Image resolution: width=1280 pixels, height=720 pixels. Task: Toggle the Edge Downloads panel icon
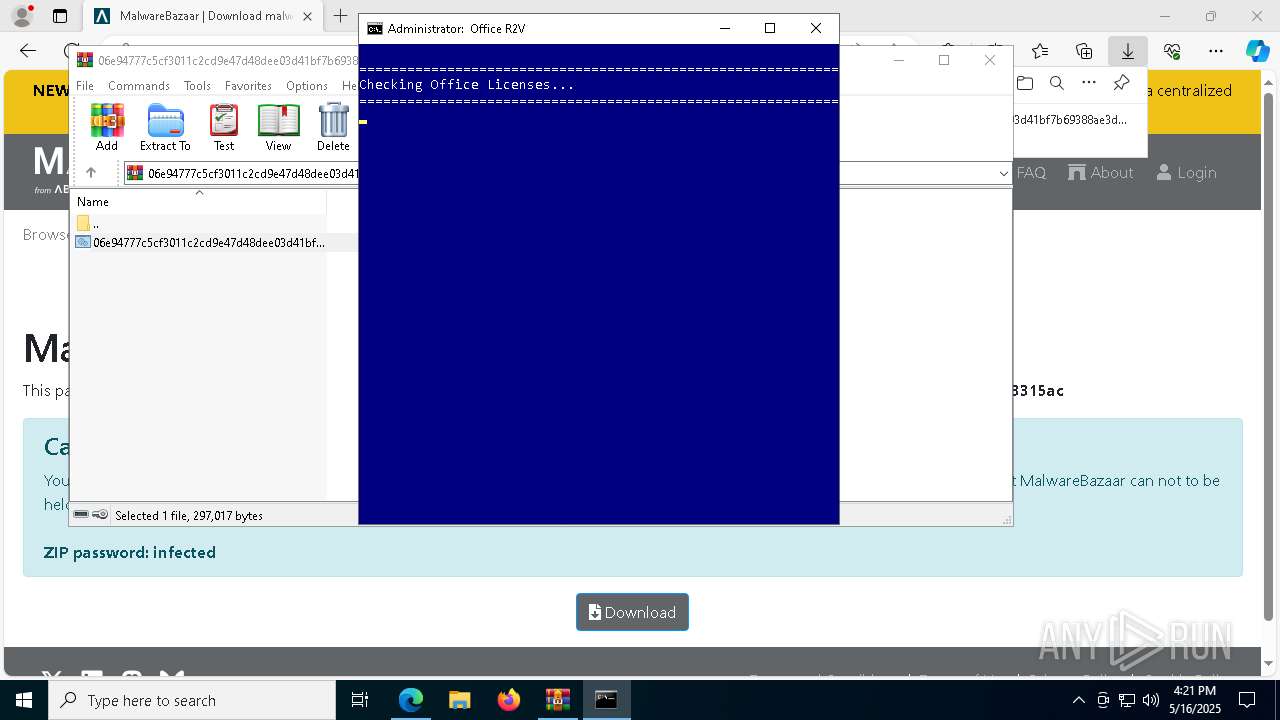1128,51
